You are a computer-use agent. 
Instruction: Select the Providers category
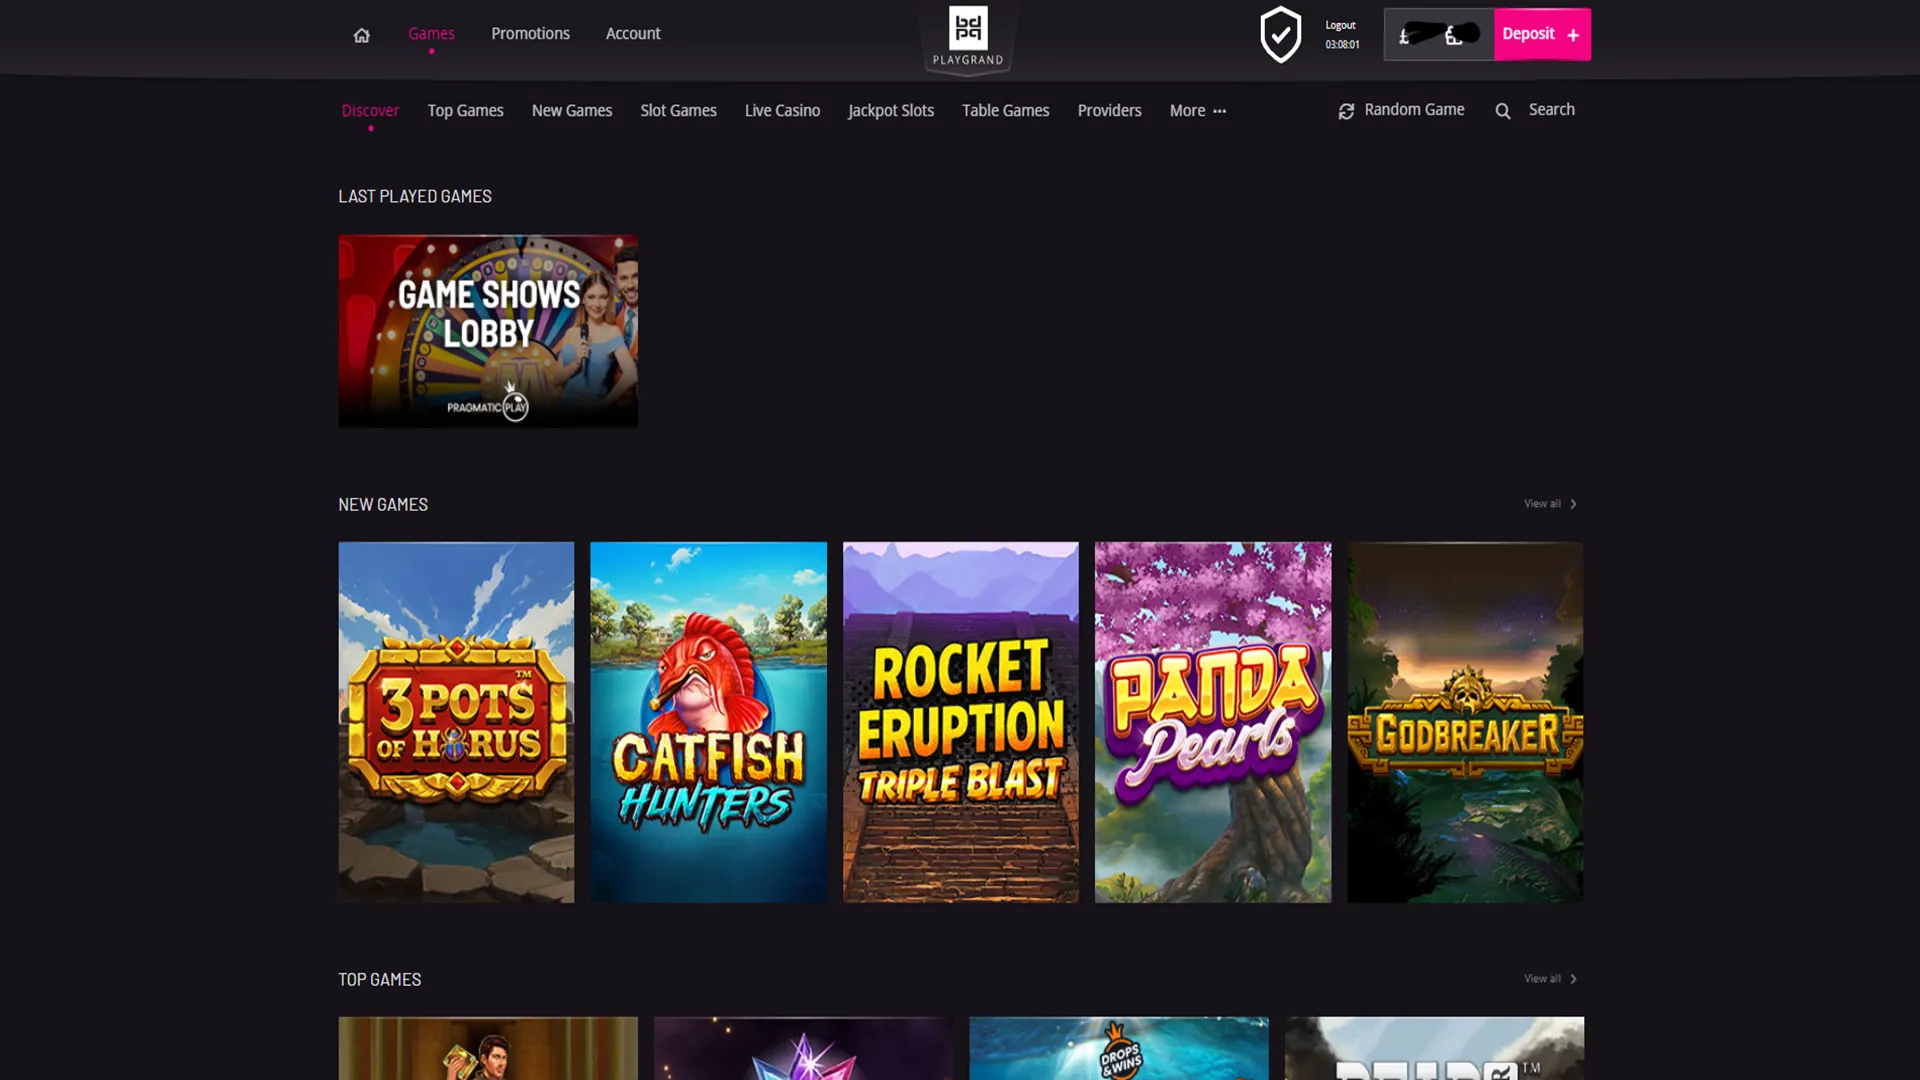click(1109, 110)
